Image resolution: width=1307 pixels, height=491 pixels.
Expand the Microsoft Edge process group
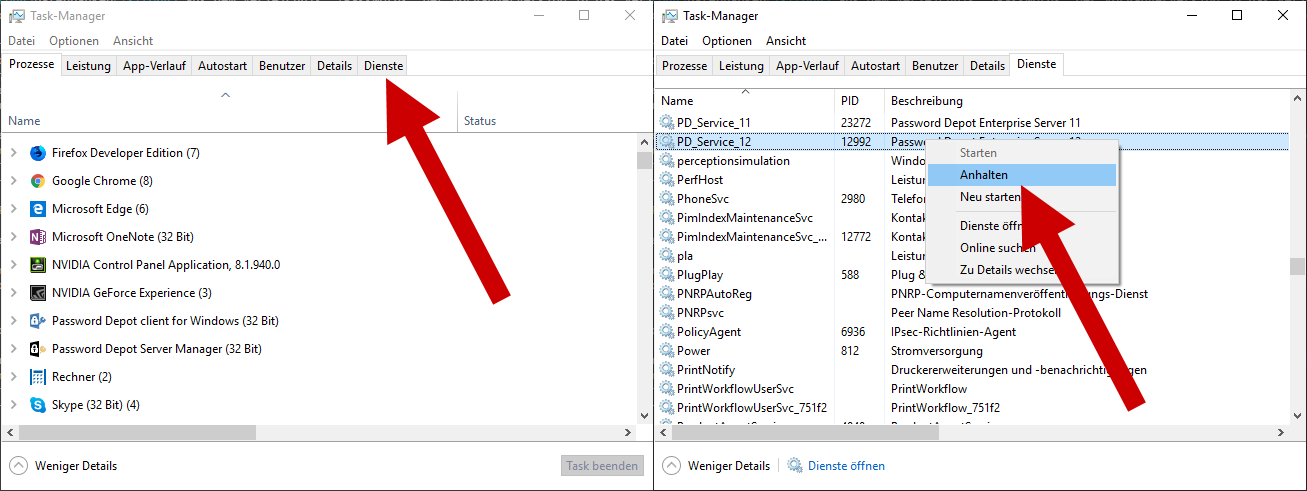click(13, 209)
